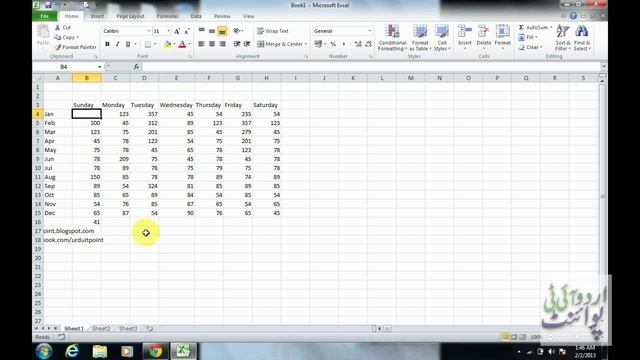Open Cell Styles gallery

point(442,38)
